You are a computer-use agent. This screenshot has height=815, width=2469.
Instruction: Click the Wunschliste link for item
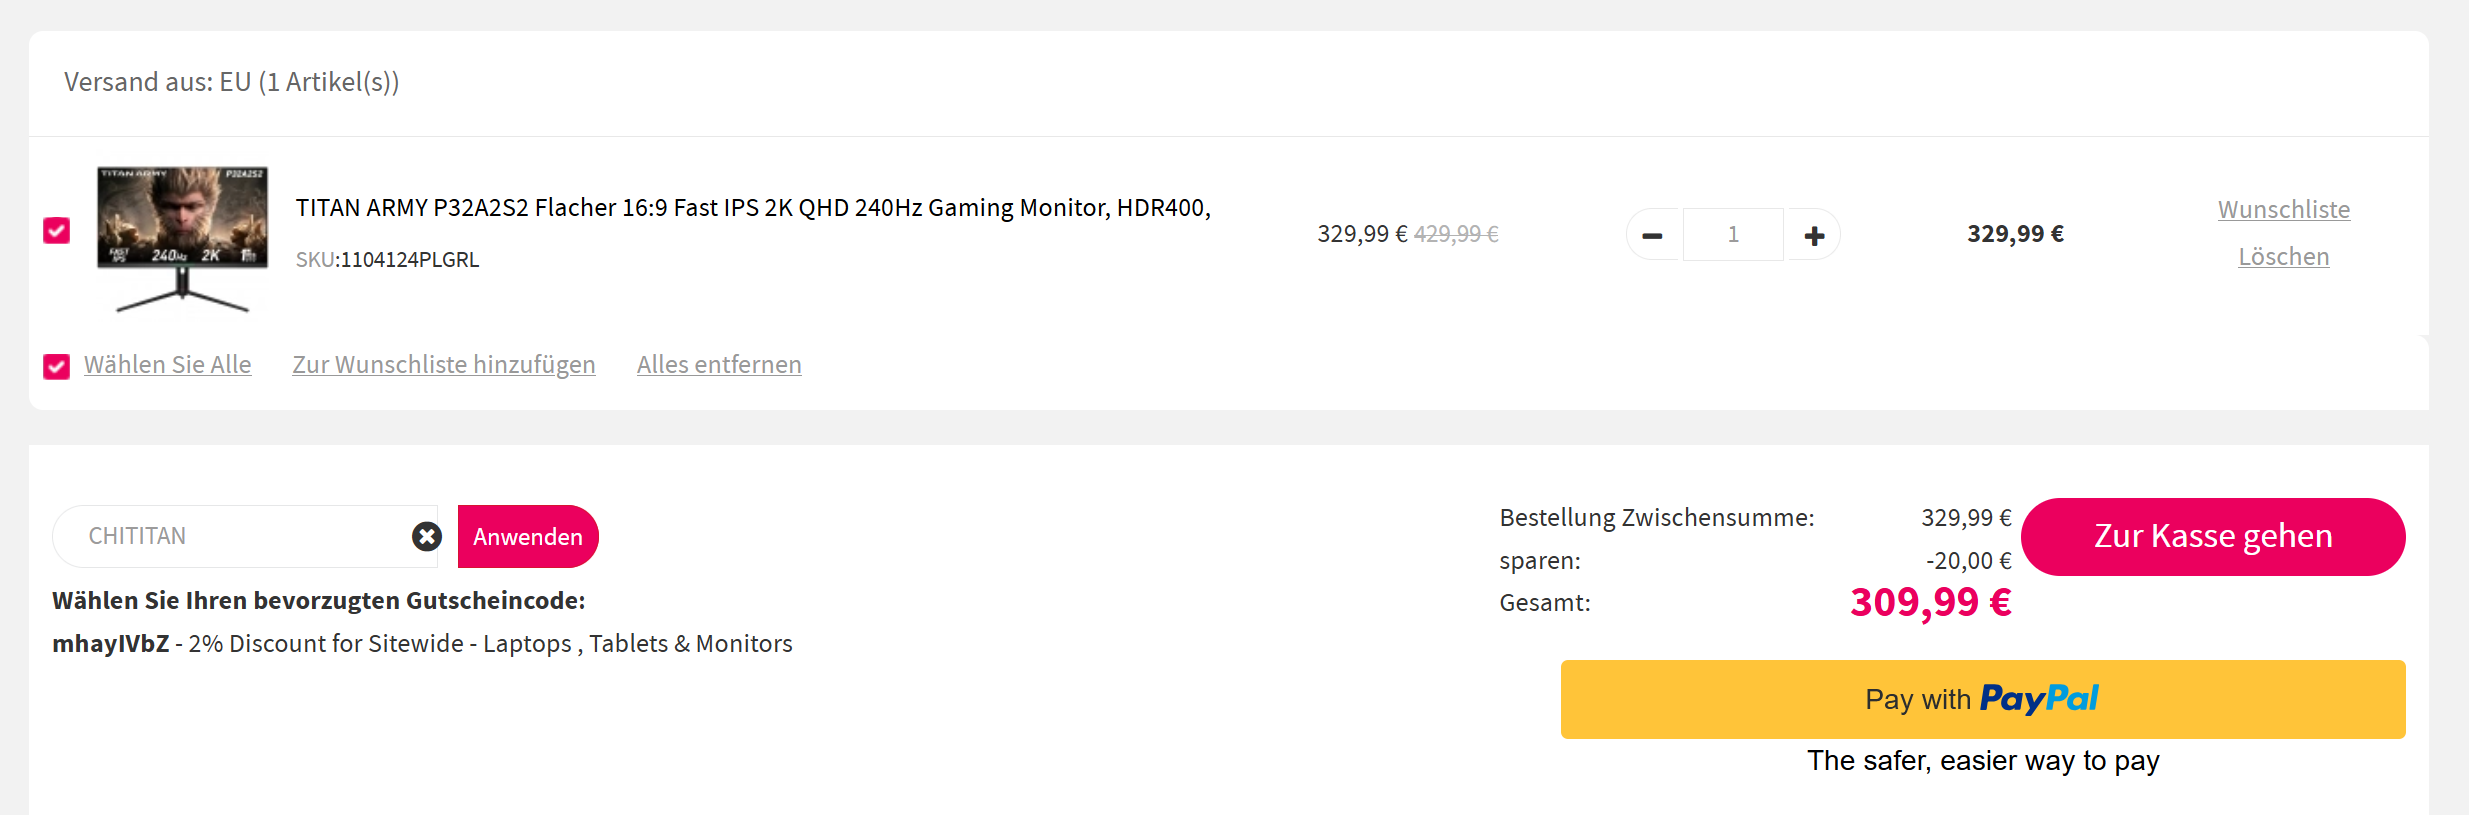(x=2283, y=210)
